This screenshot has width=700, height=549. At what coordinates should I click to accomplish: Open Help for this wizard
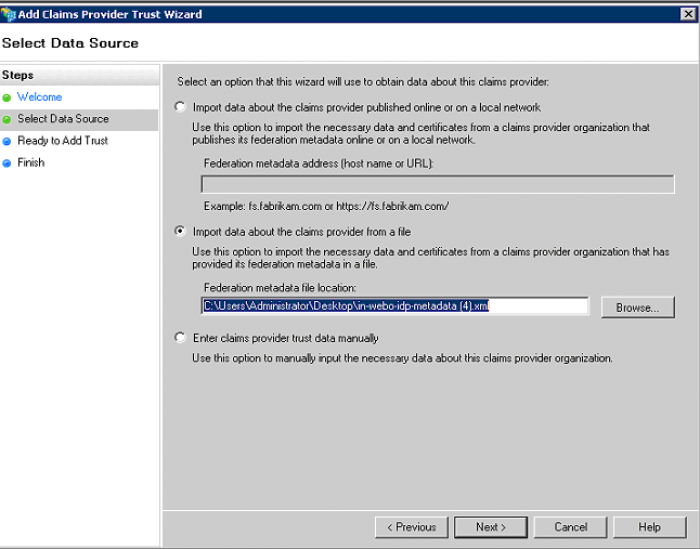pos(649,527)
